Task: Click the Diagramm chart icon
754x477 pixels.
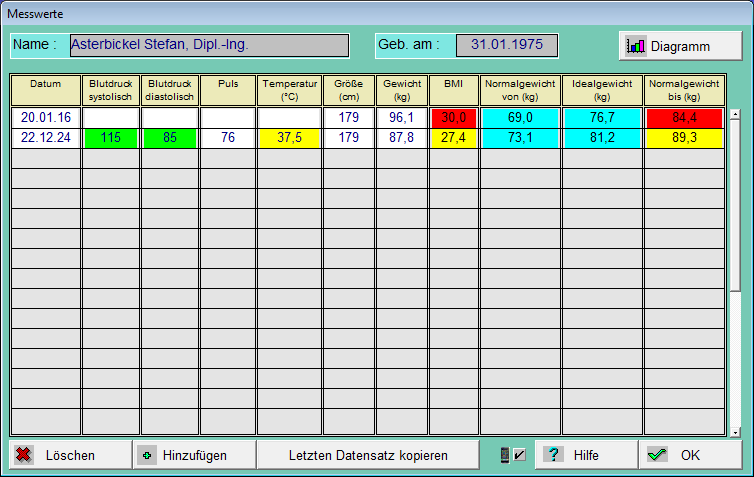Action: coord(636,46)
